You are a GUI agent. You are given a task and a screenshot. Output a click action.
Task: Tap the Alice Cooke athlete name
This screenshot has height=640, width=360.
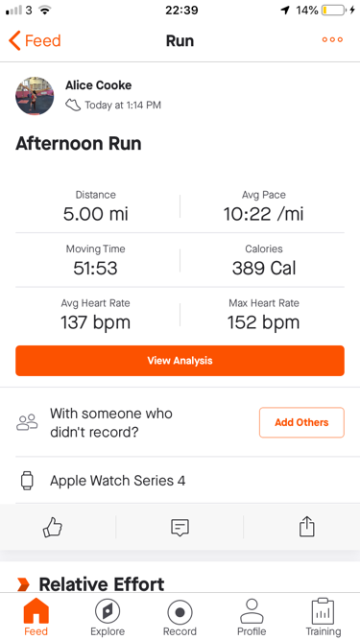click(98, 85)
